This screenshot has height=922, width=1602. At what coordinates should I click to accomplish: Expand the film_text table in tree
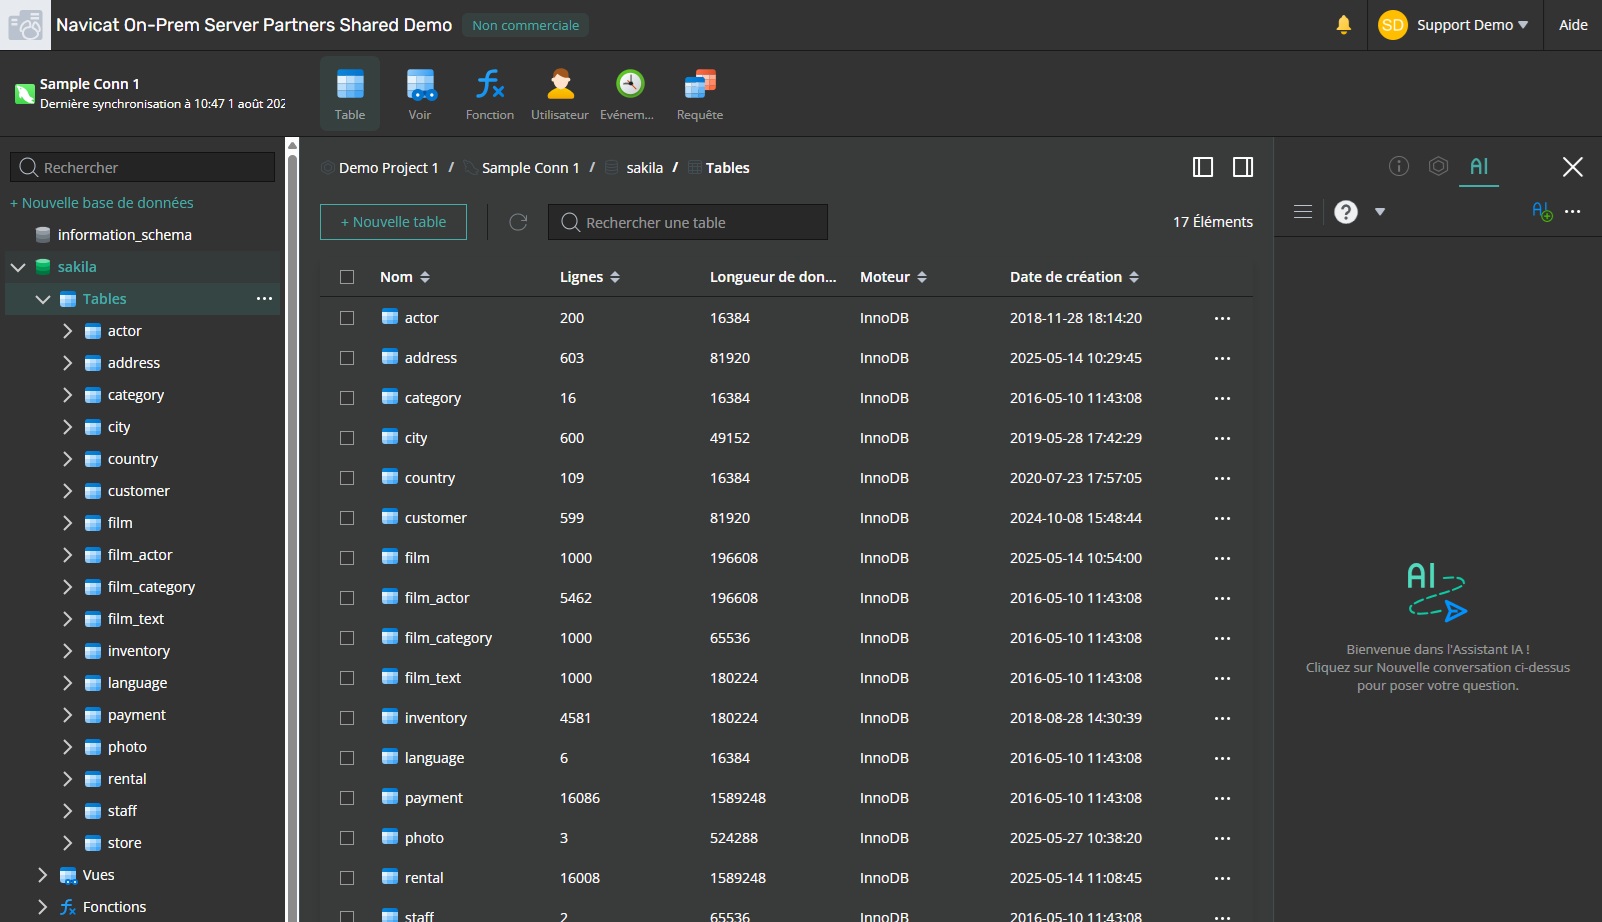point(67,619)
